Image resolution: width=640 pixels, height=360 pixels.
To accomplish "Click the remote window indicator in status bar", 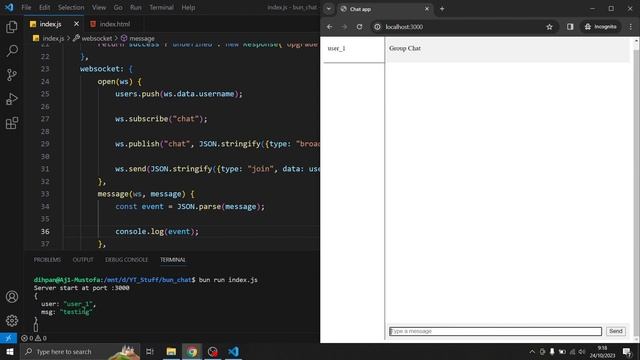I will [x=8, y=338].
